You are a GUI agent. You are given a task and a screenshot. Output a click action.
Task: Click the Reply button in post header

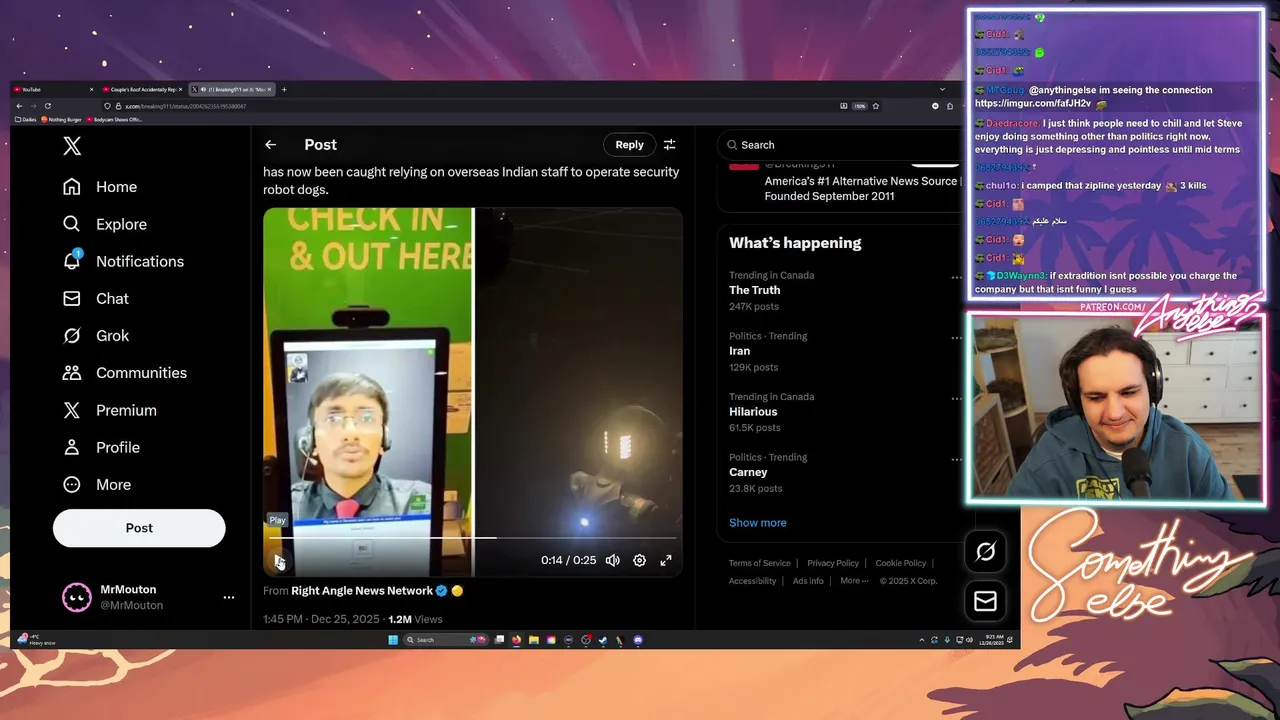(x=629, y=145)
